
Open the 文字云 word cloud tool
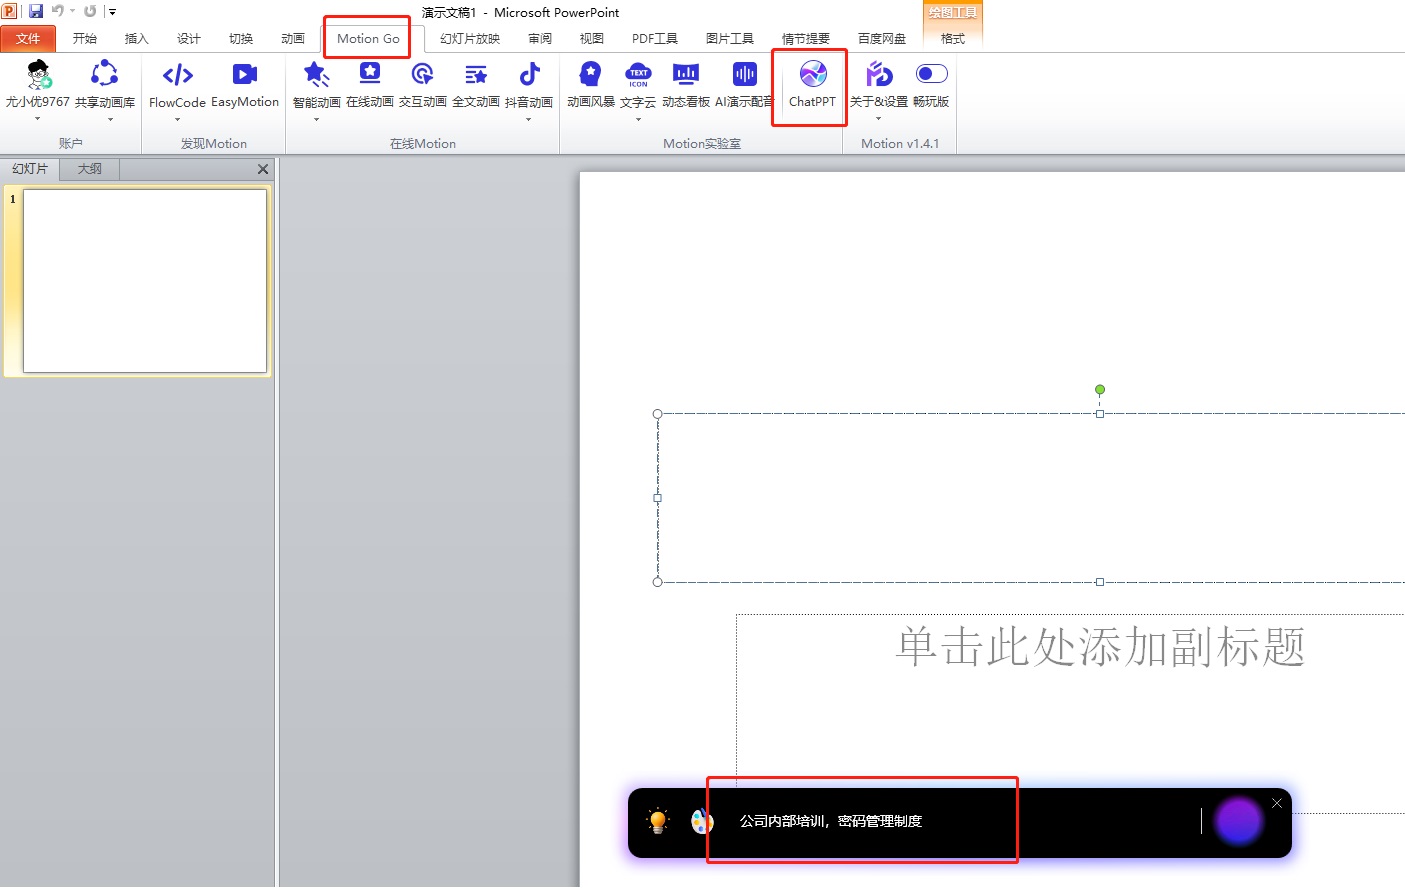(x=638, y=84)
